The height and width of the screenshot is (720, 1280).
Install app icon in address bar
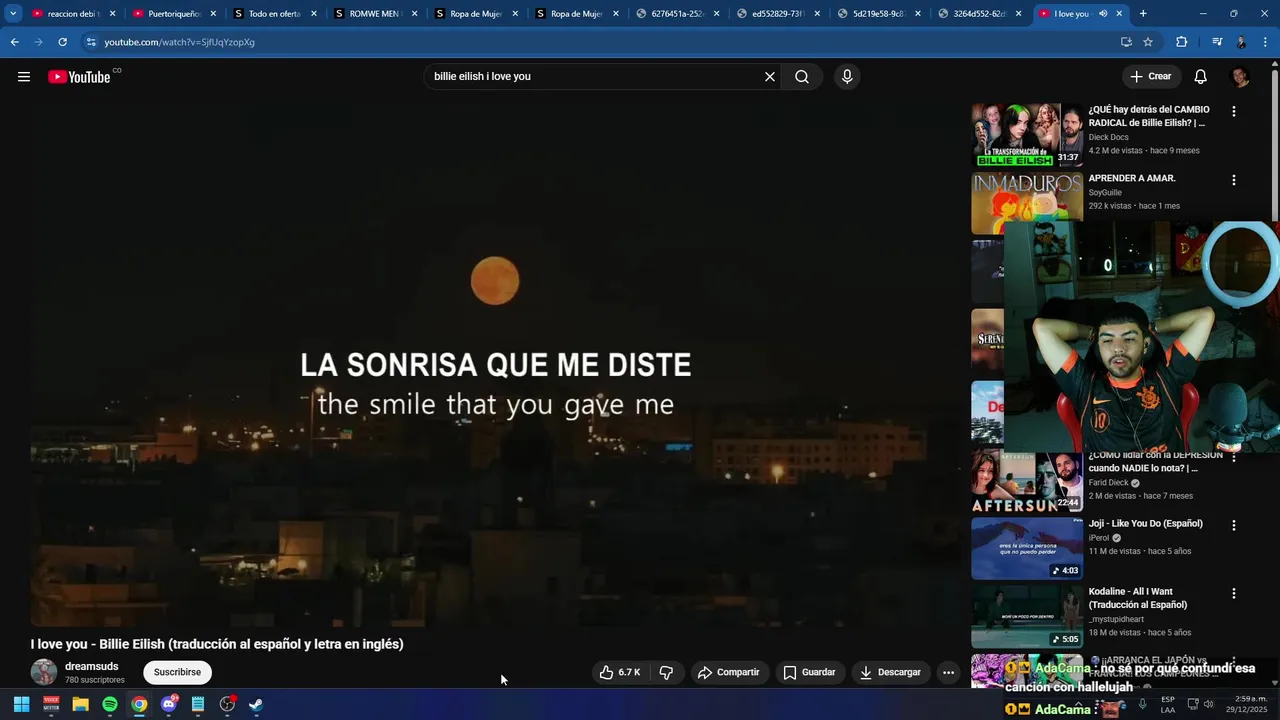coord(1126,42)
